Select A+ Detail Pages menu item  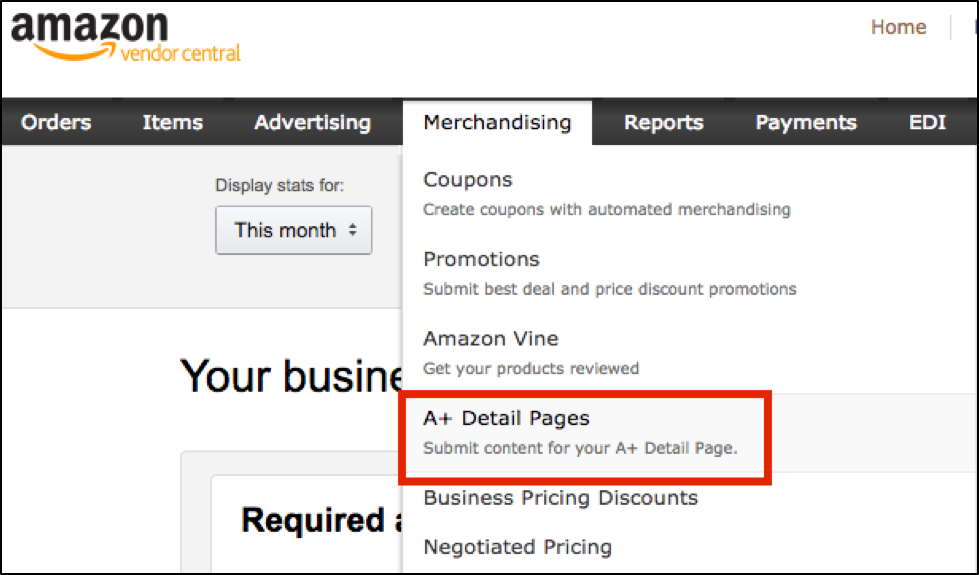click(x=506, y=418)
